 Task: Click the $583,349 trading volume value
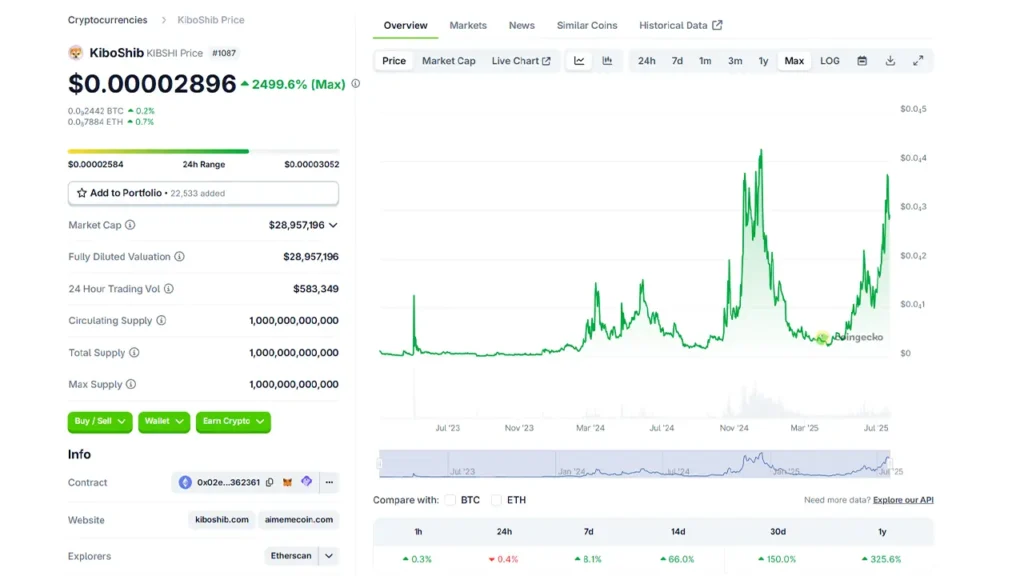tap(316, 289)
